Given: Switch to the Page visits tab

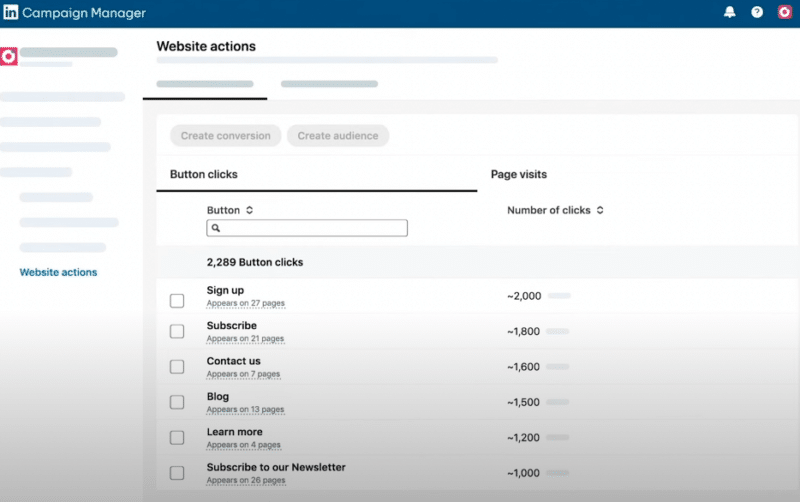Looking at the screenshot, I should coord(519,174).
